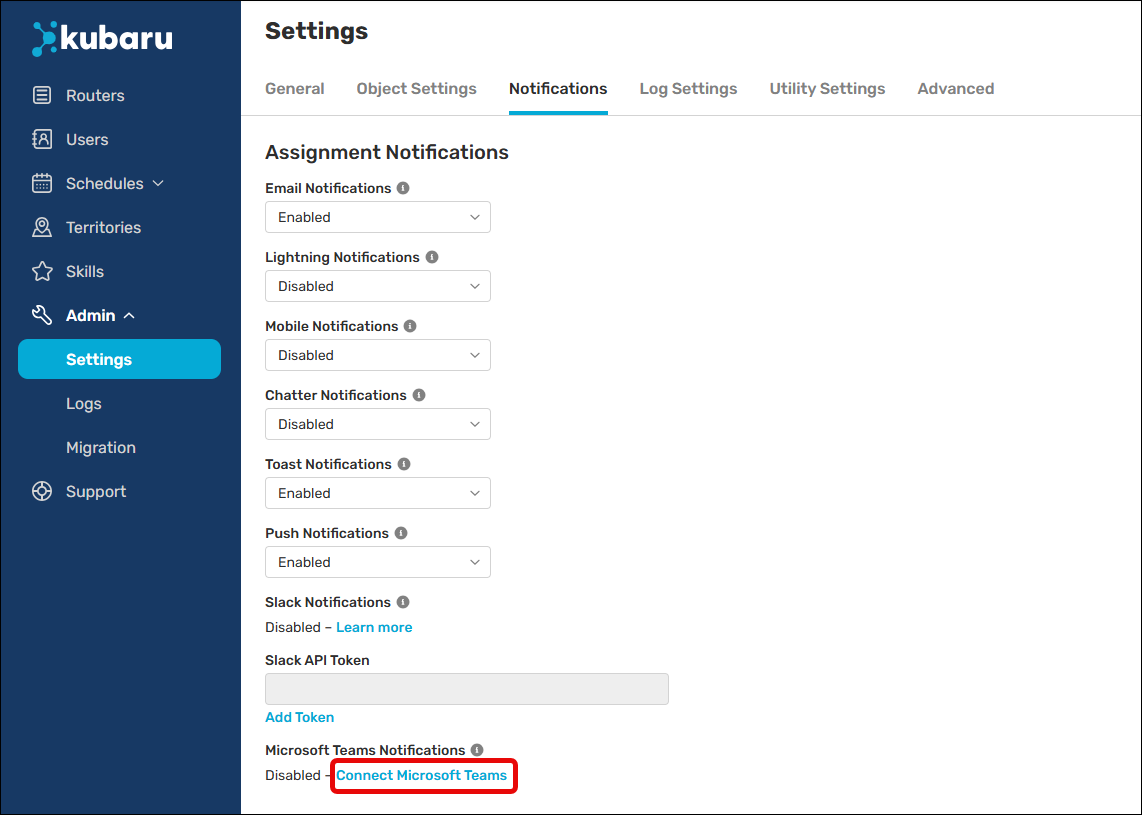Click the Territories map pin icon
The width and height of the screenshot is (1142, 815).
tap(42, 228)
